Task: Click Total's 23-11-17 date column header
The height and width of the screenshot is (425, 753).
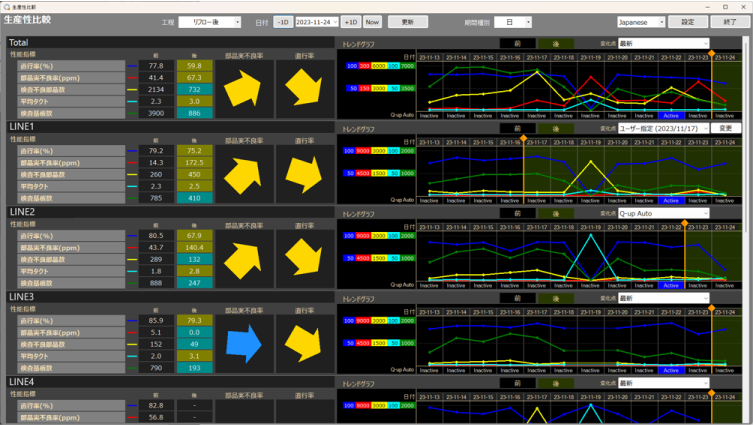Action: coord(536,57)
